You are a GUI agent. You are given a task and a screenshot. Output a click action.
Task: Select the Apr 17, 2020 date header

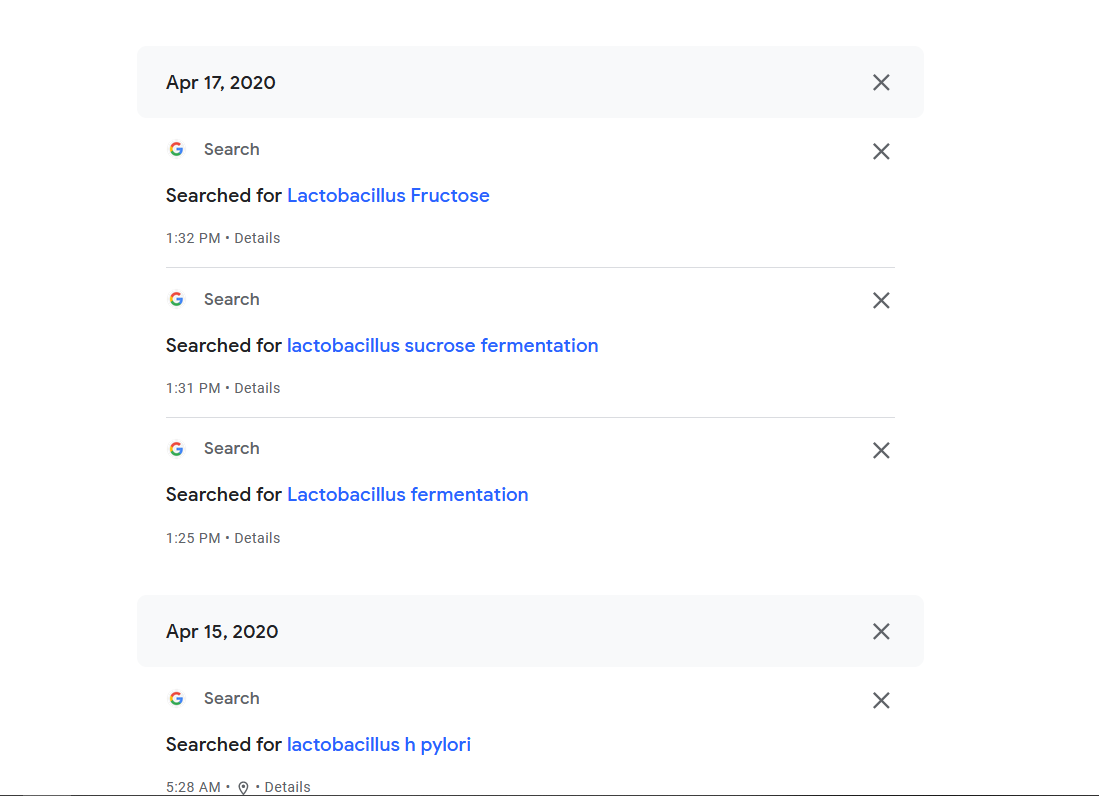coord(221,83)
